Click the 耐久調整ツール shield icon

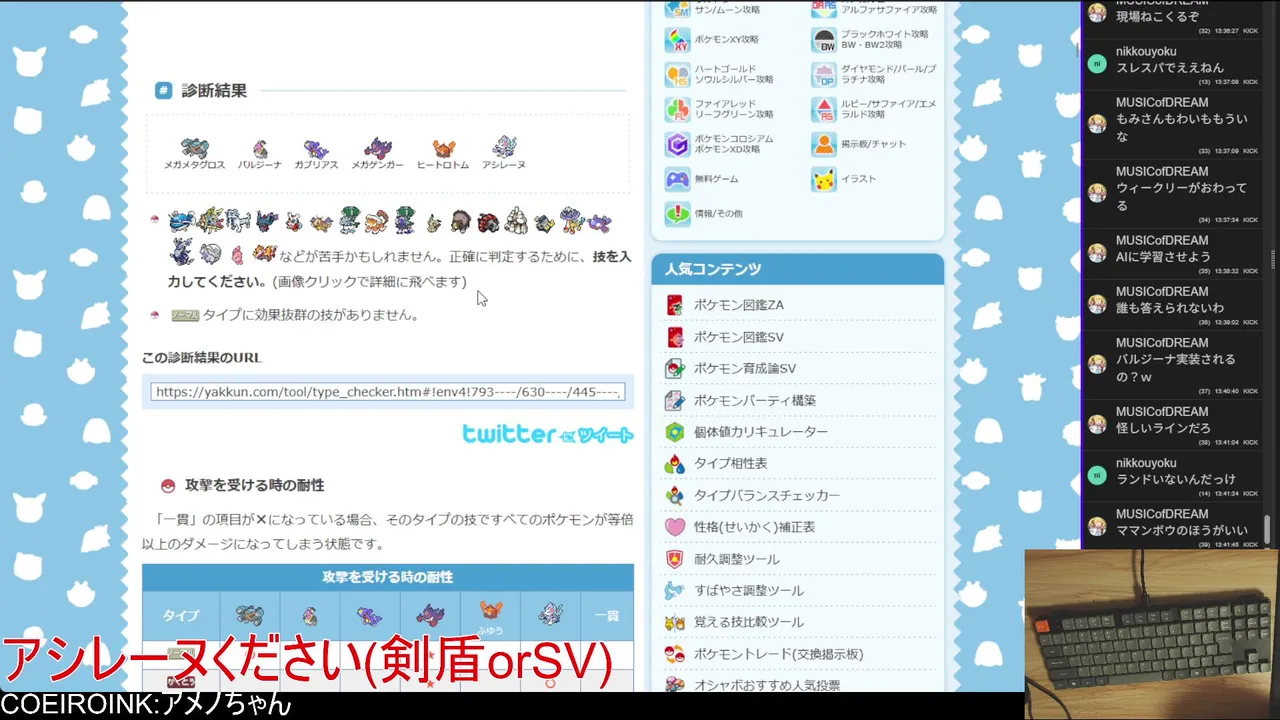coord(675,559)
